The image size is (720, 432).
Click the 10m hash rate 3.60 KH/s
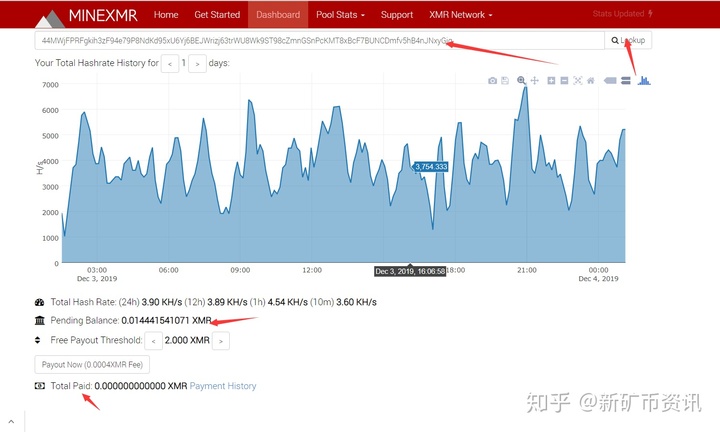[356, 302]
